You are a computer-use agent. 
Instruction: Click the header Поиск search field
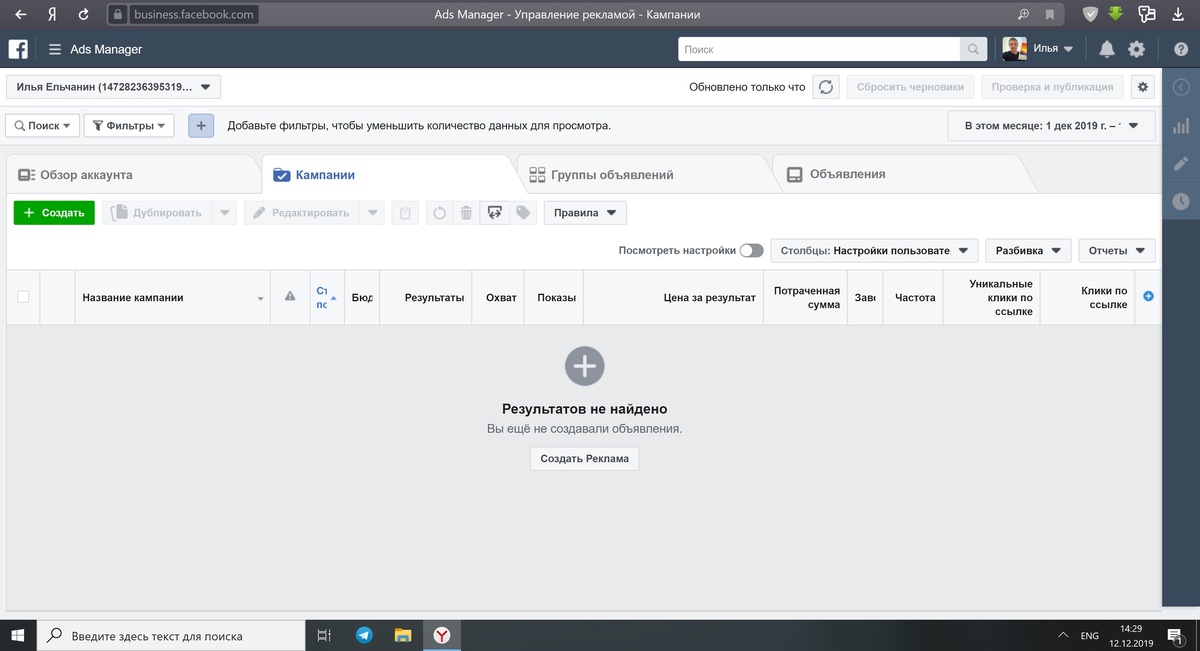819,49
